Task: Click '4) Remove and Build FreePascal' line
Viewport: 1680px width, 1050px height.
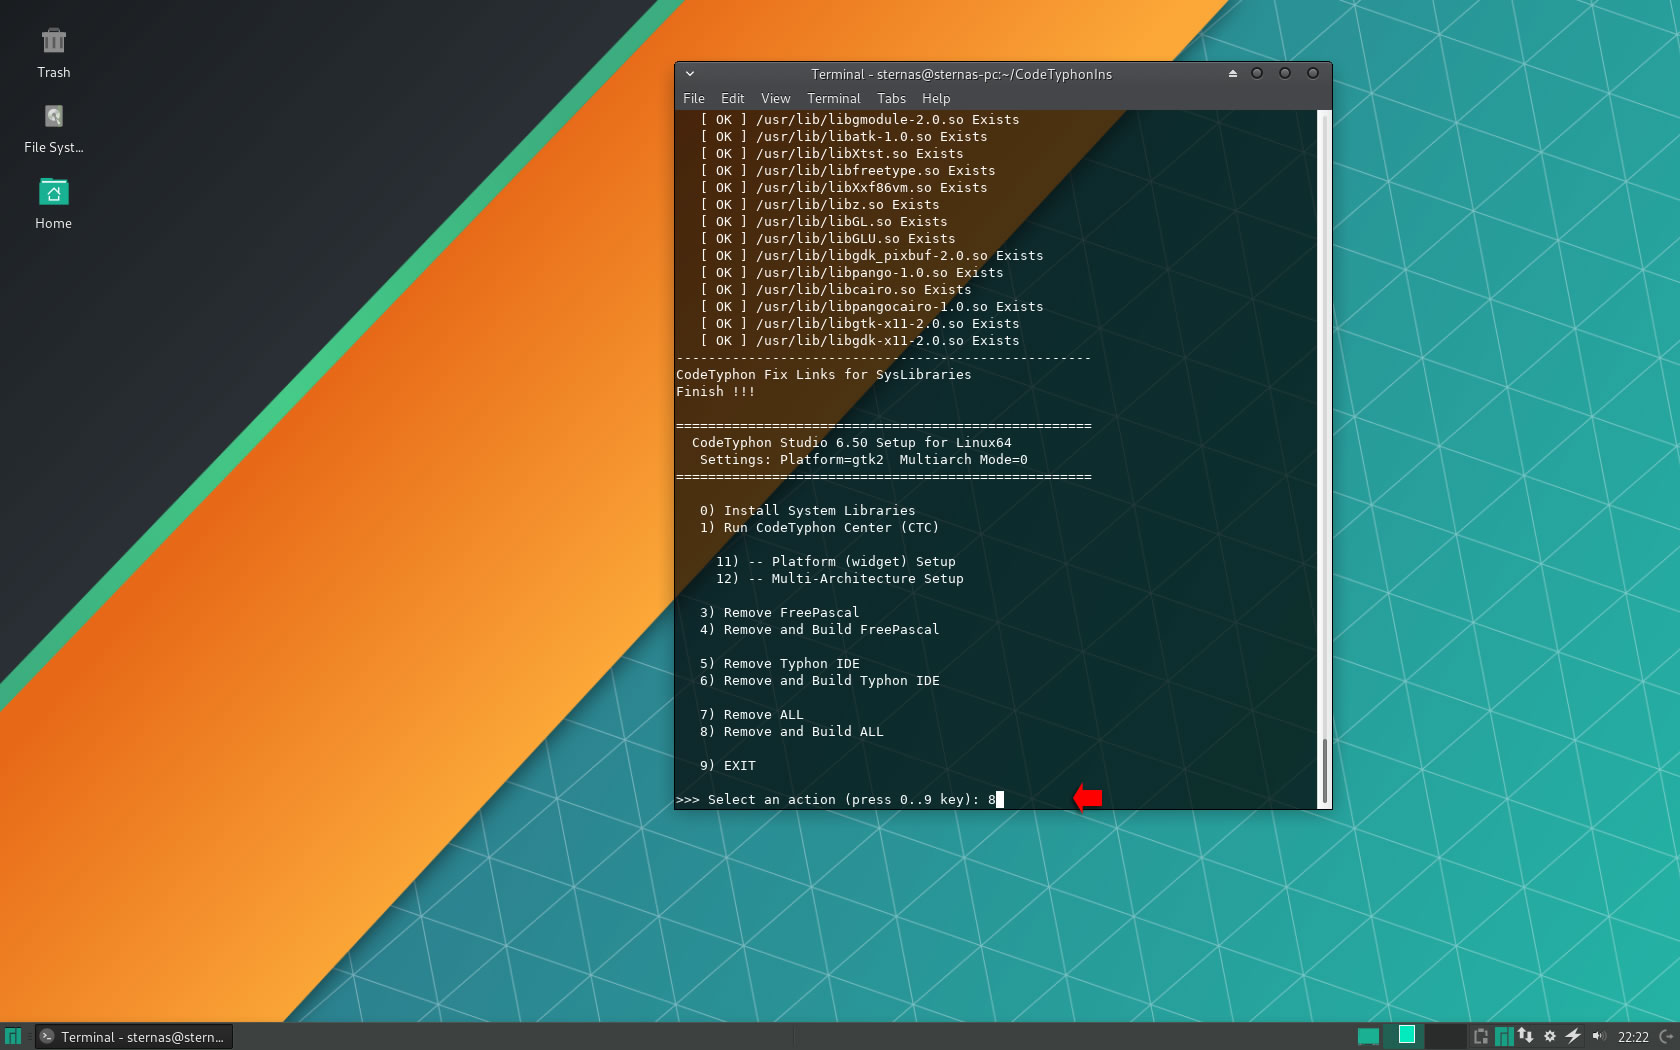Action: click(820, 630)
